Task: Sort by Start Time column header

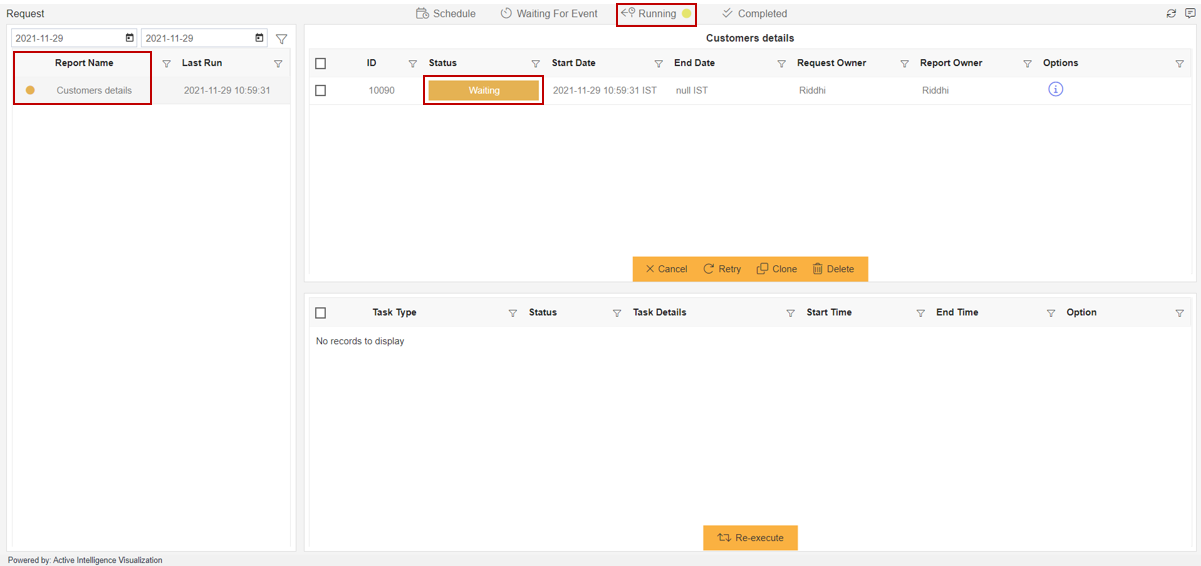Action: tap(829, 312)
